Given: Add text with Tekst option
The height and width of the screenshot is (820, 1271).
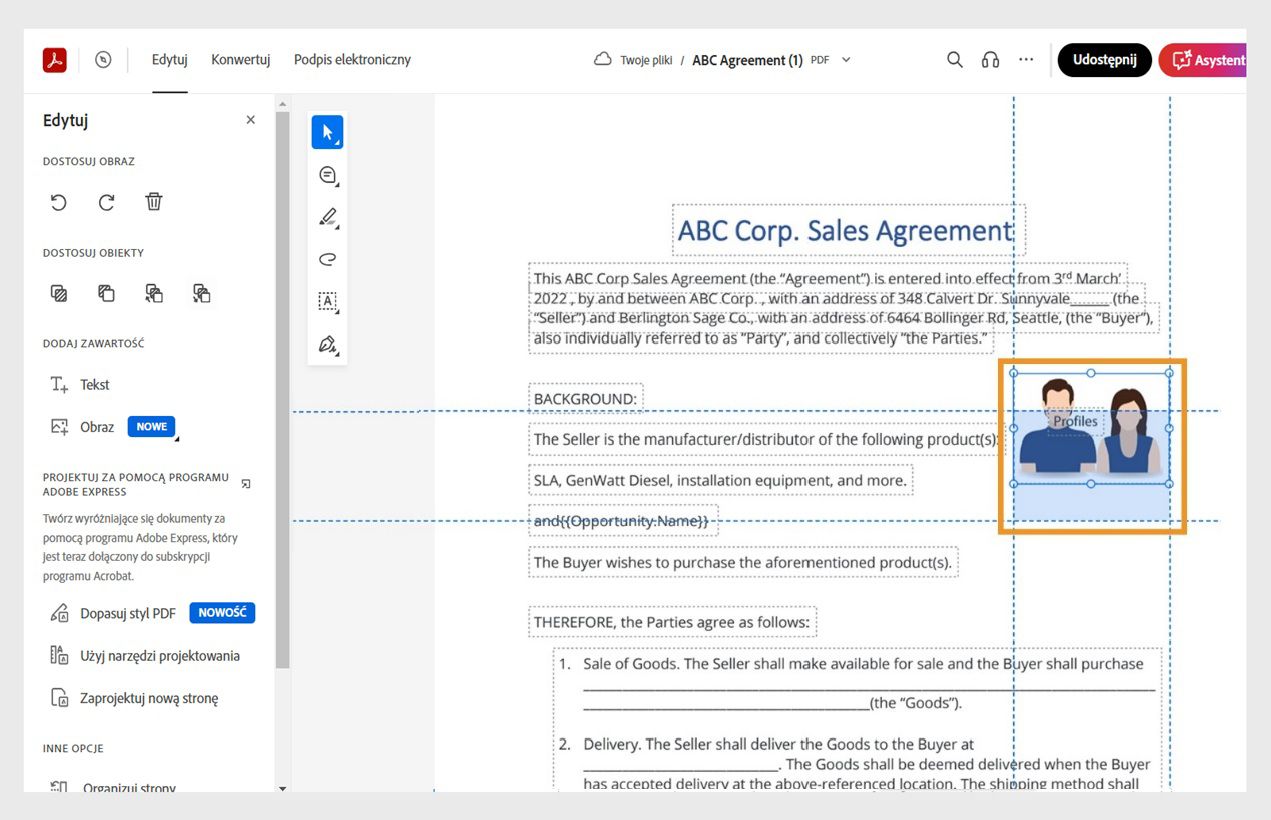Looking at the screenshot, I should pos(80,385).
